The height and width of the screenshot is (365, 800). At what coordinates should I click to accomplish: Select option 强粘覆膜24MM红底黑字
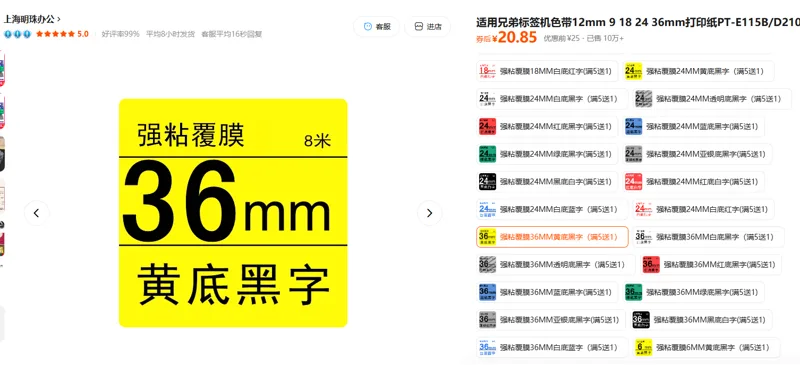pyautogui.click(x=547, y=126)
